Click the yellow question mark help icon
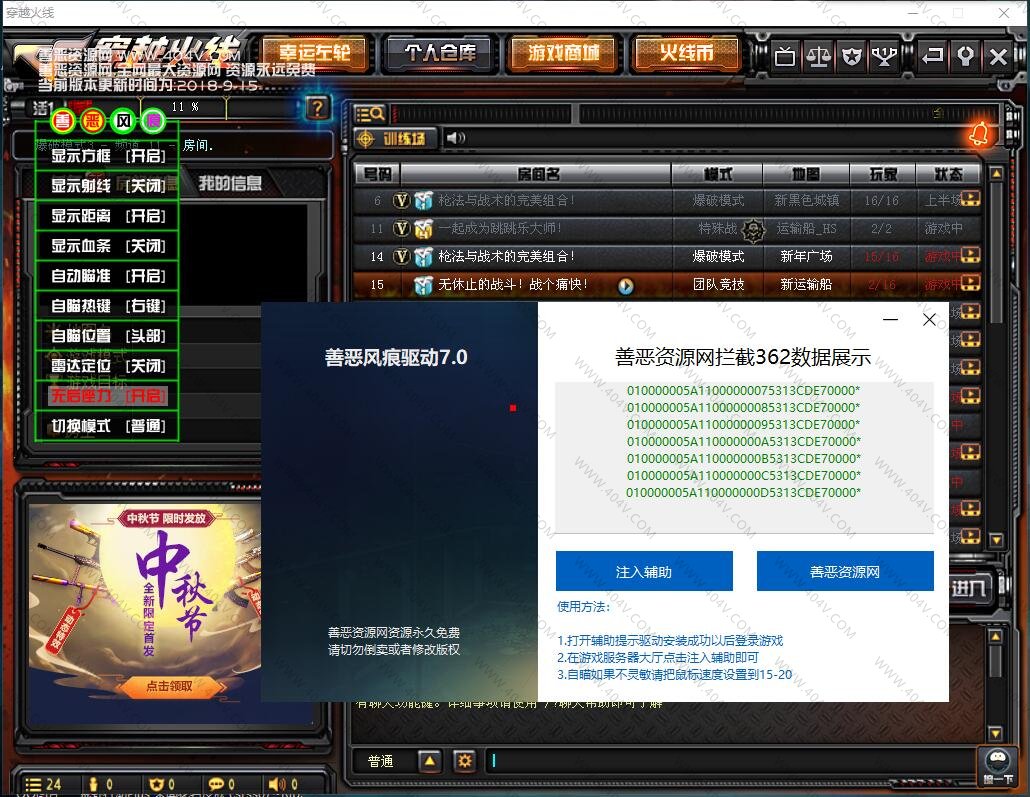 tap(317, 108)
